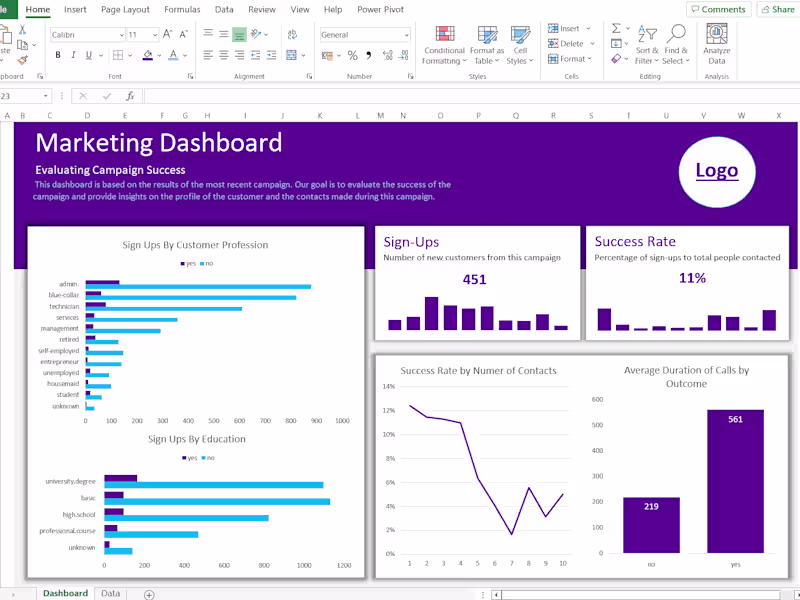The width and height of the screenshot is (800, 600).
Task: Open the Conditional Formatting menu
Action: [x=444, y=45]
